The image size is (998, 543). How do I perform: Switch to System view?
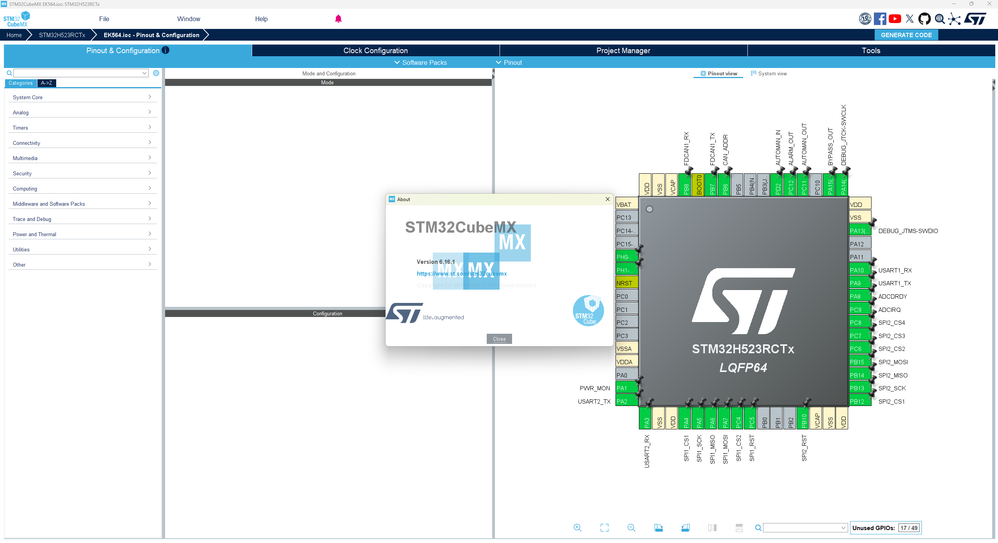(769, 74)
